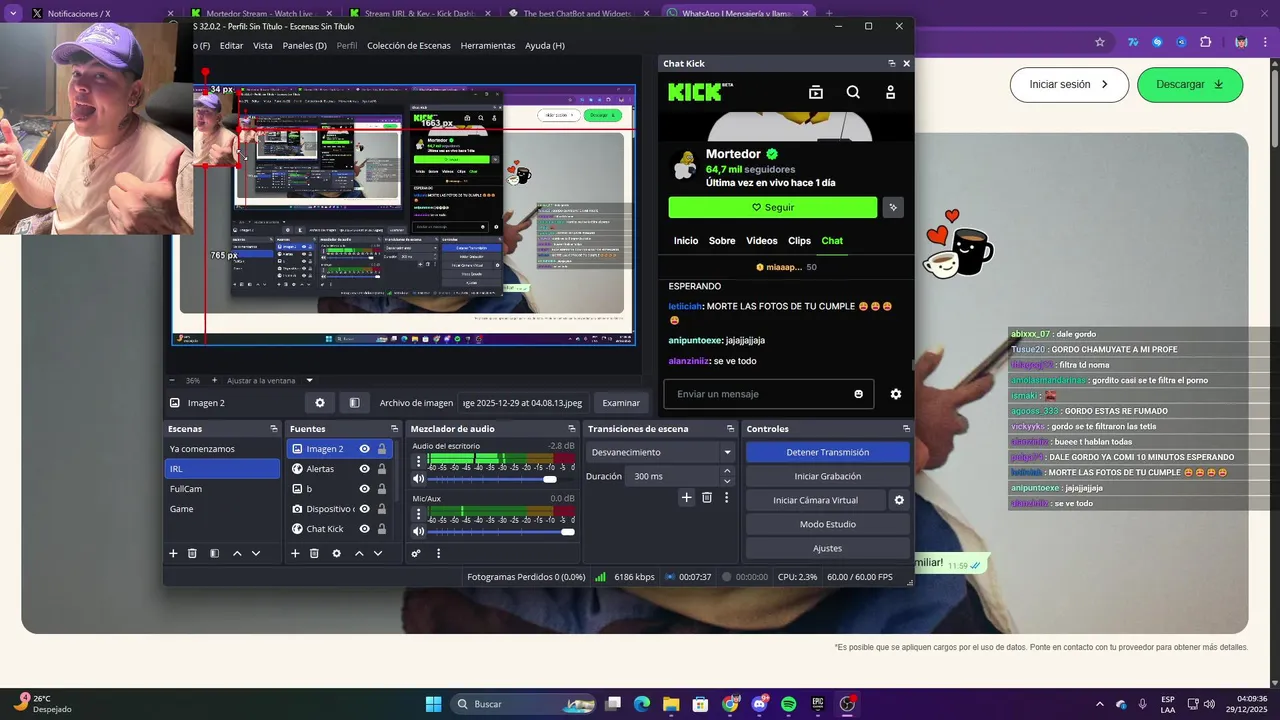Open emoji picker in Kick message box
This screenshot has height=720, width=1280.
click(x=858, y=394)
